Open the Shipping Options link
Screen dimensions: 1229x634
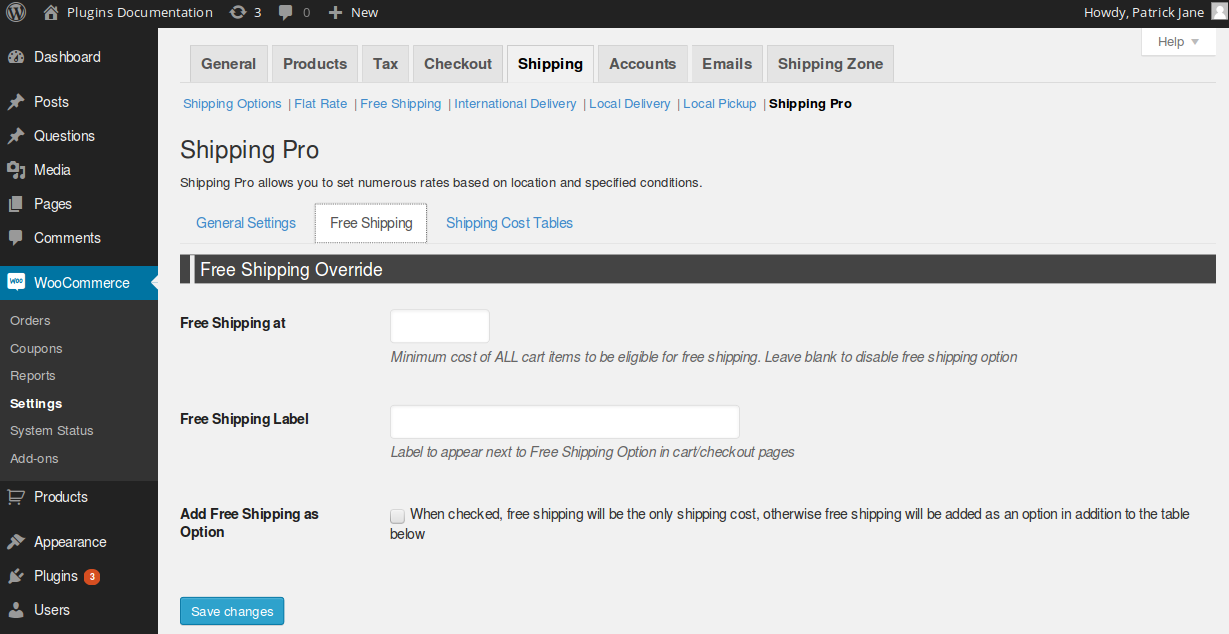(x=232, y=104)
